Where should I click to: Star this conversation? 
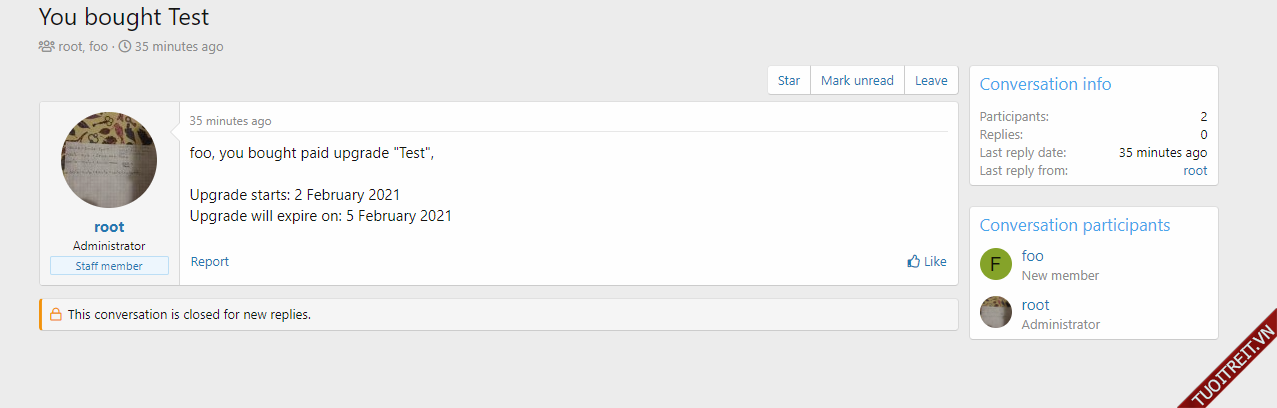coord(789,81)
